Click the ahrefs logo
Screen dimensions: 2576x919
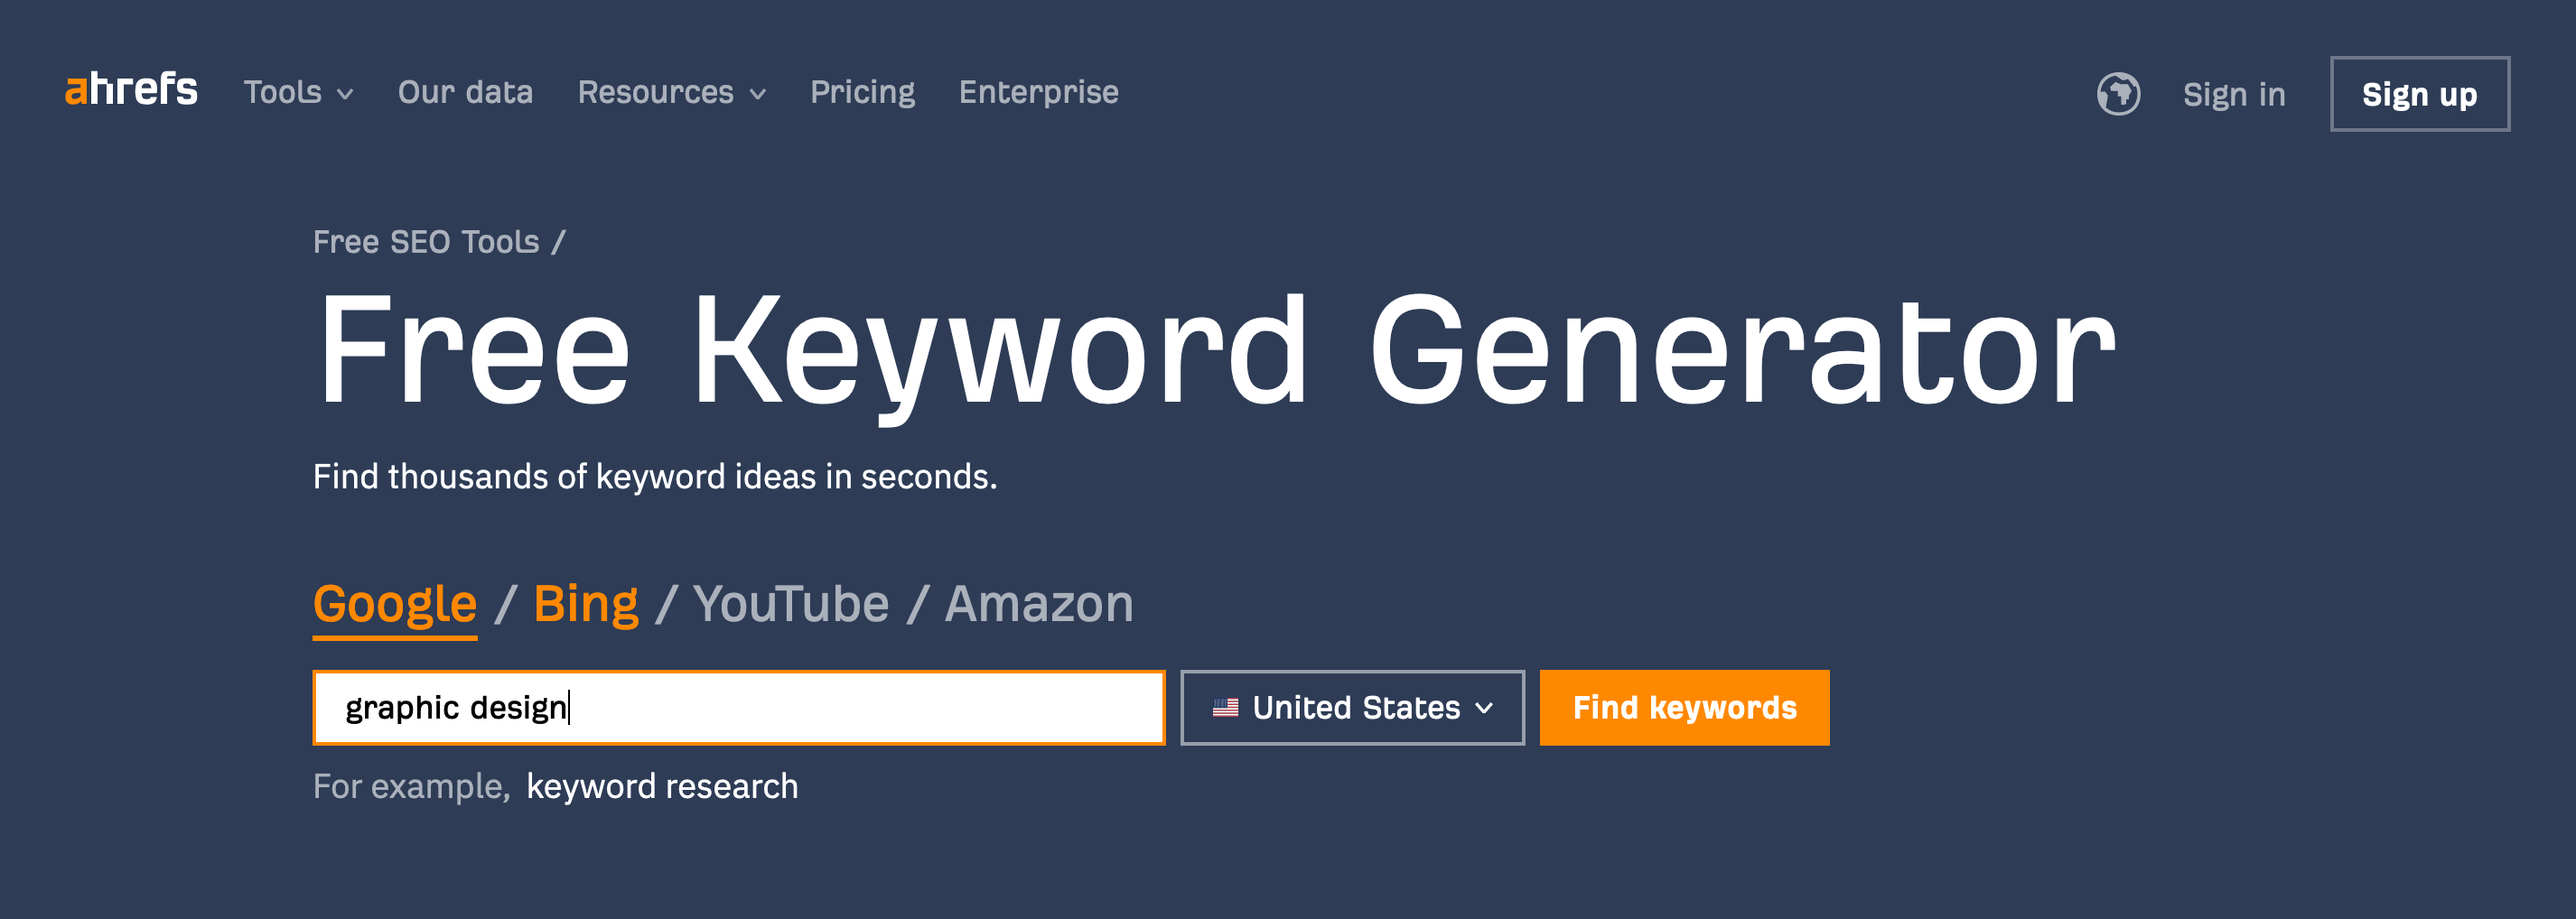(x=131, y=89)
